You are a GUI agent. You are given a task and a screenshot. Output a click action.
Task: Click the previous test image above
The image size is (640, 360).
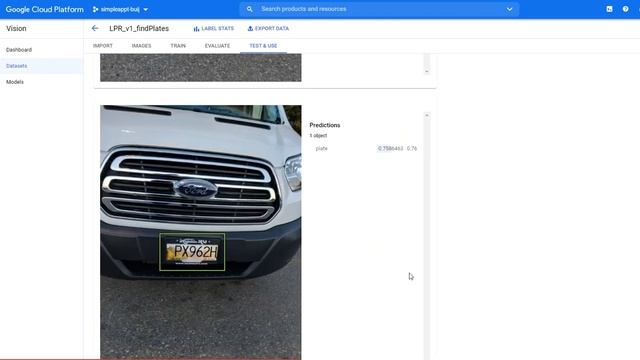pos(201,67)
